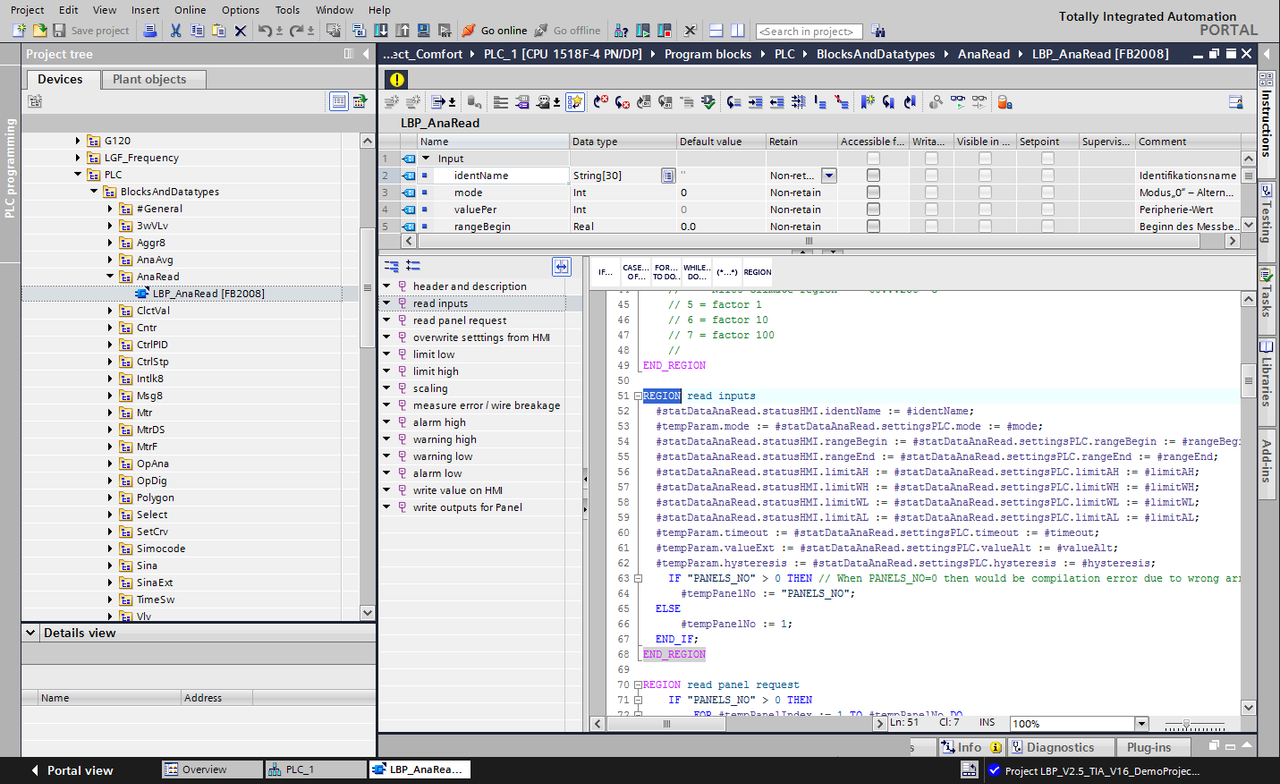Image resolution: width=1280 pixels, height=784 pixels.
Task: Select LBP_AnaRead [FB2008] block in tree
Action: coord(208,294)
